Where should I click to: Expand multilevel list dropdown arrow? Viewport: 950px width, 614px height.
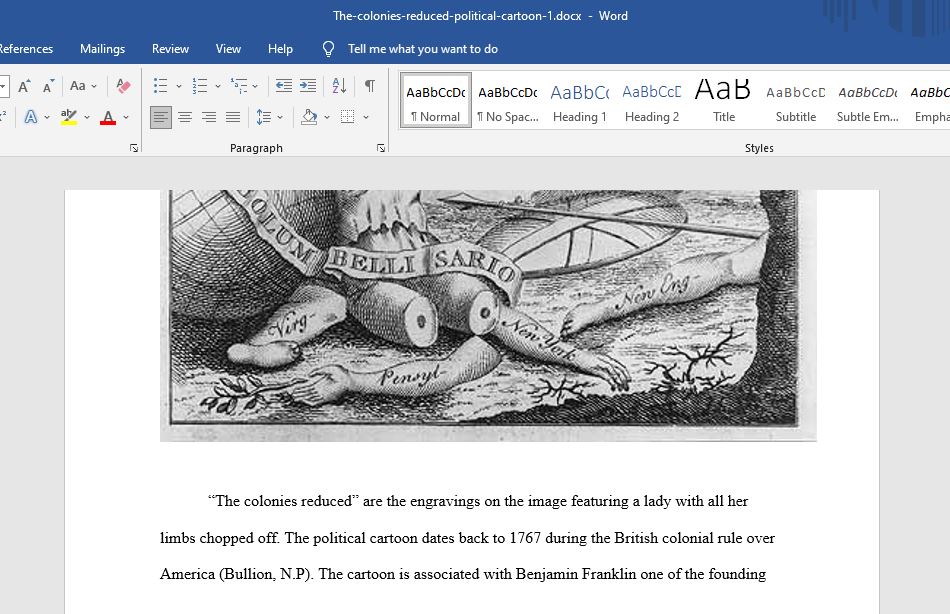tap(255, 86)
